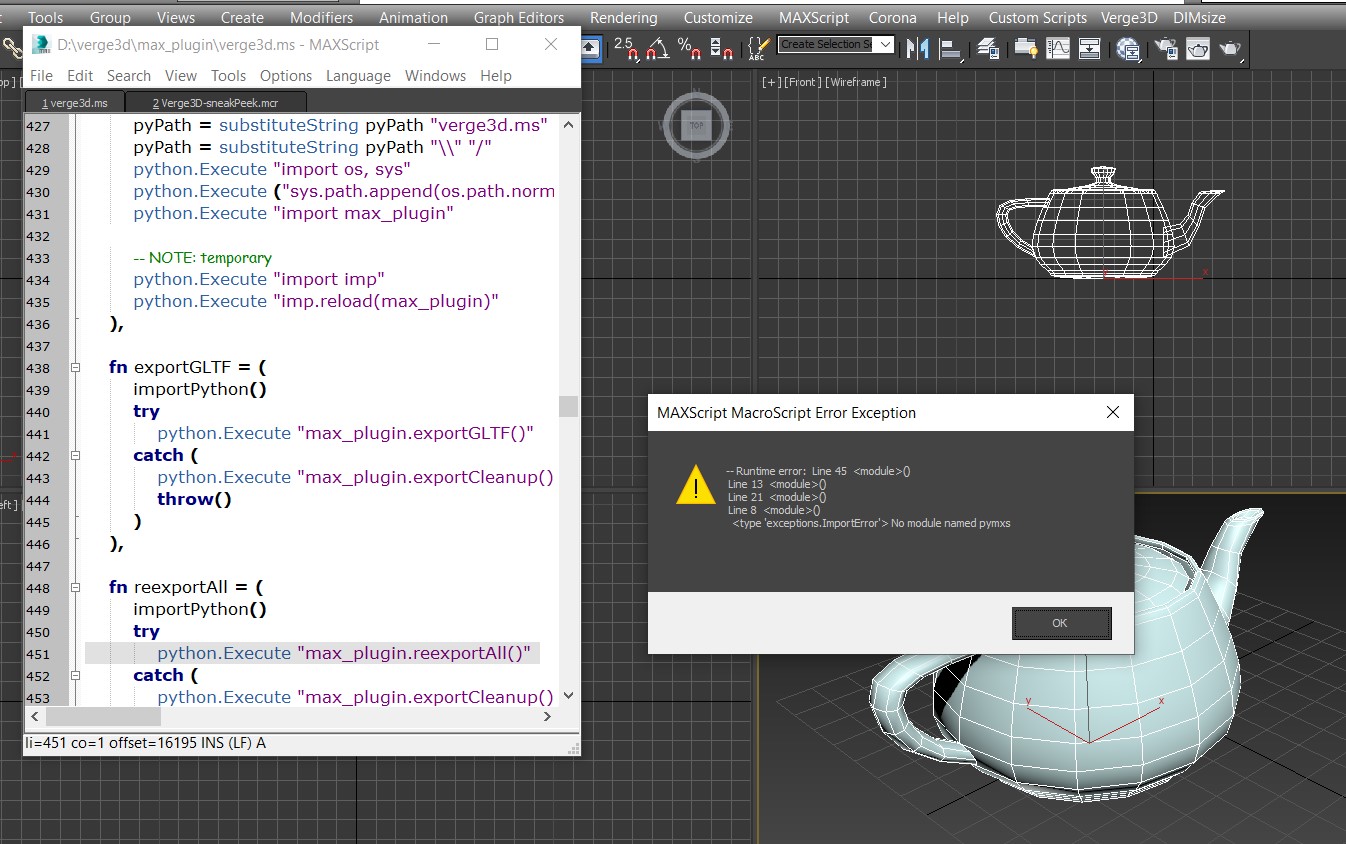Click the warning icon in error dialog
The height and width of the screenshot is (844, 1346).
(x=695, y=484)
